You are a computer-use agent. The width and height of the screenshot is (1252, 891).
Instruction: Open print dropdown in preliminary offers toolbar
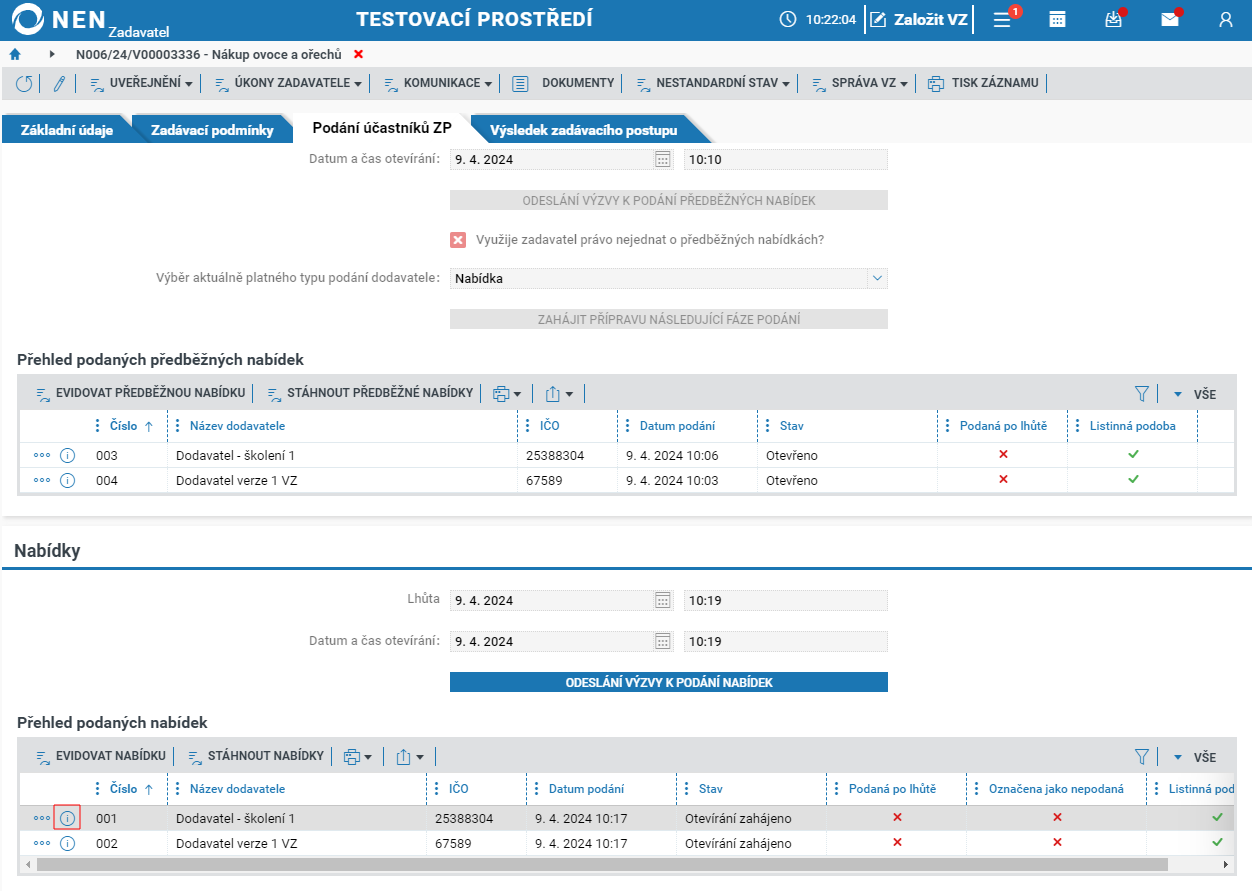507,394
